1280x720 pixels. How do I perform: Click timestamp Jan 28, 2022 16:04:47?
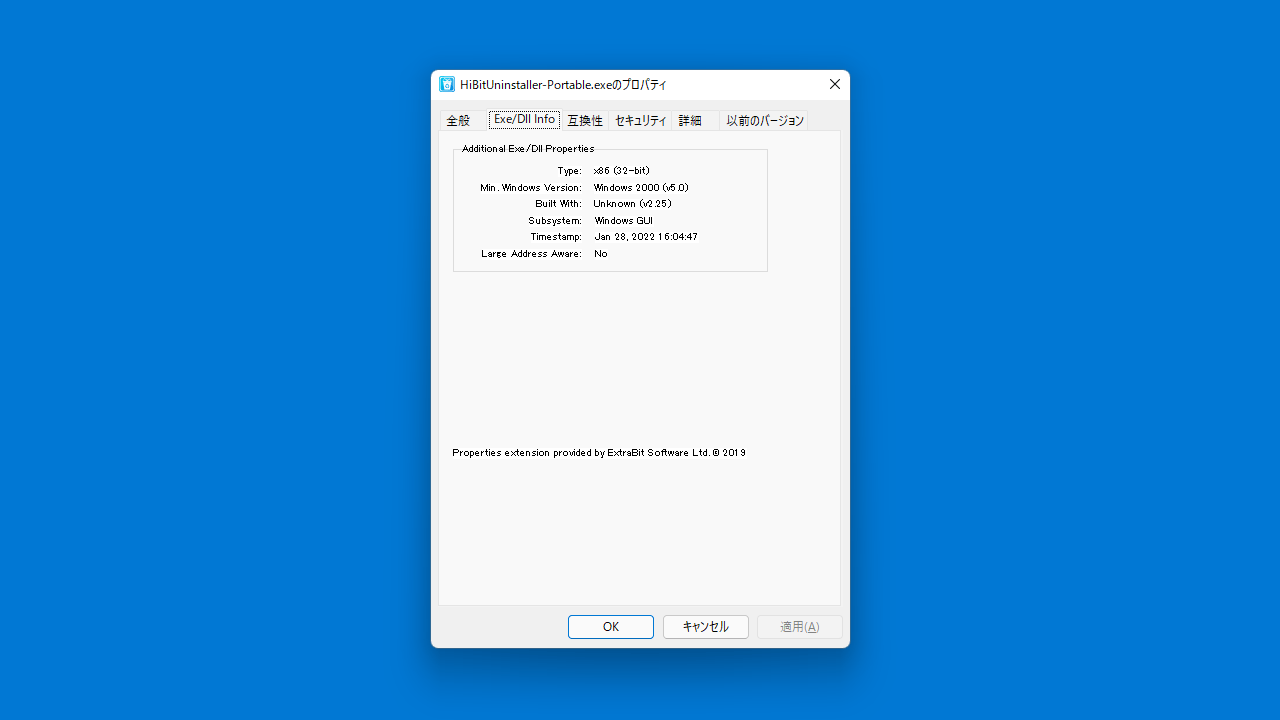[646, 237]
